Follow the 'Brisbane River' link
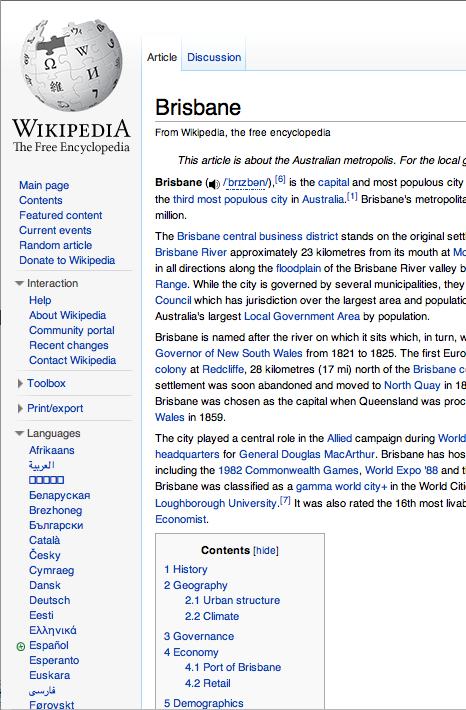The height and width of the screenshot is (710, 466). tap(191, 252)
